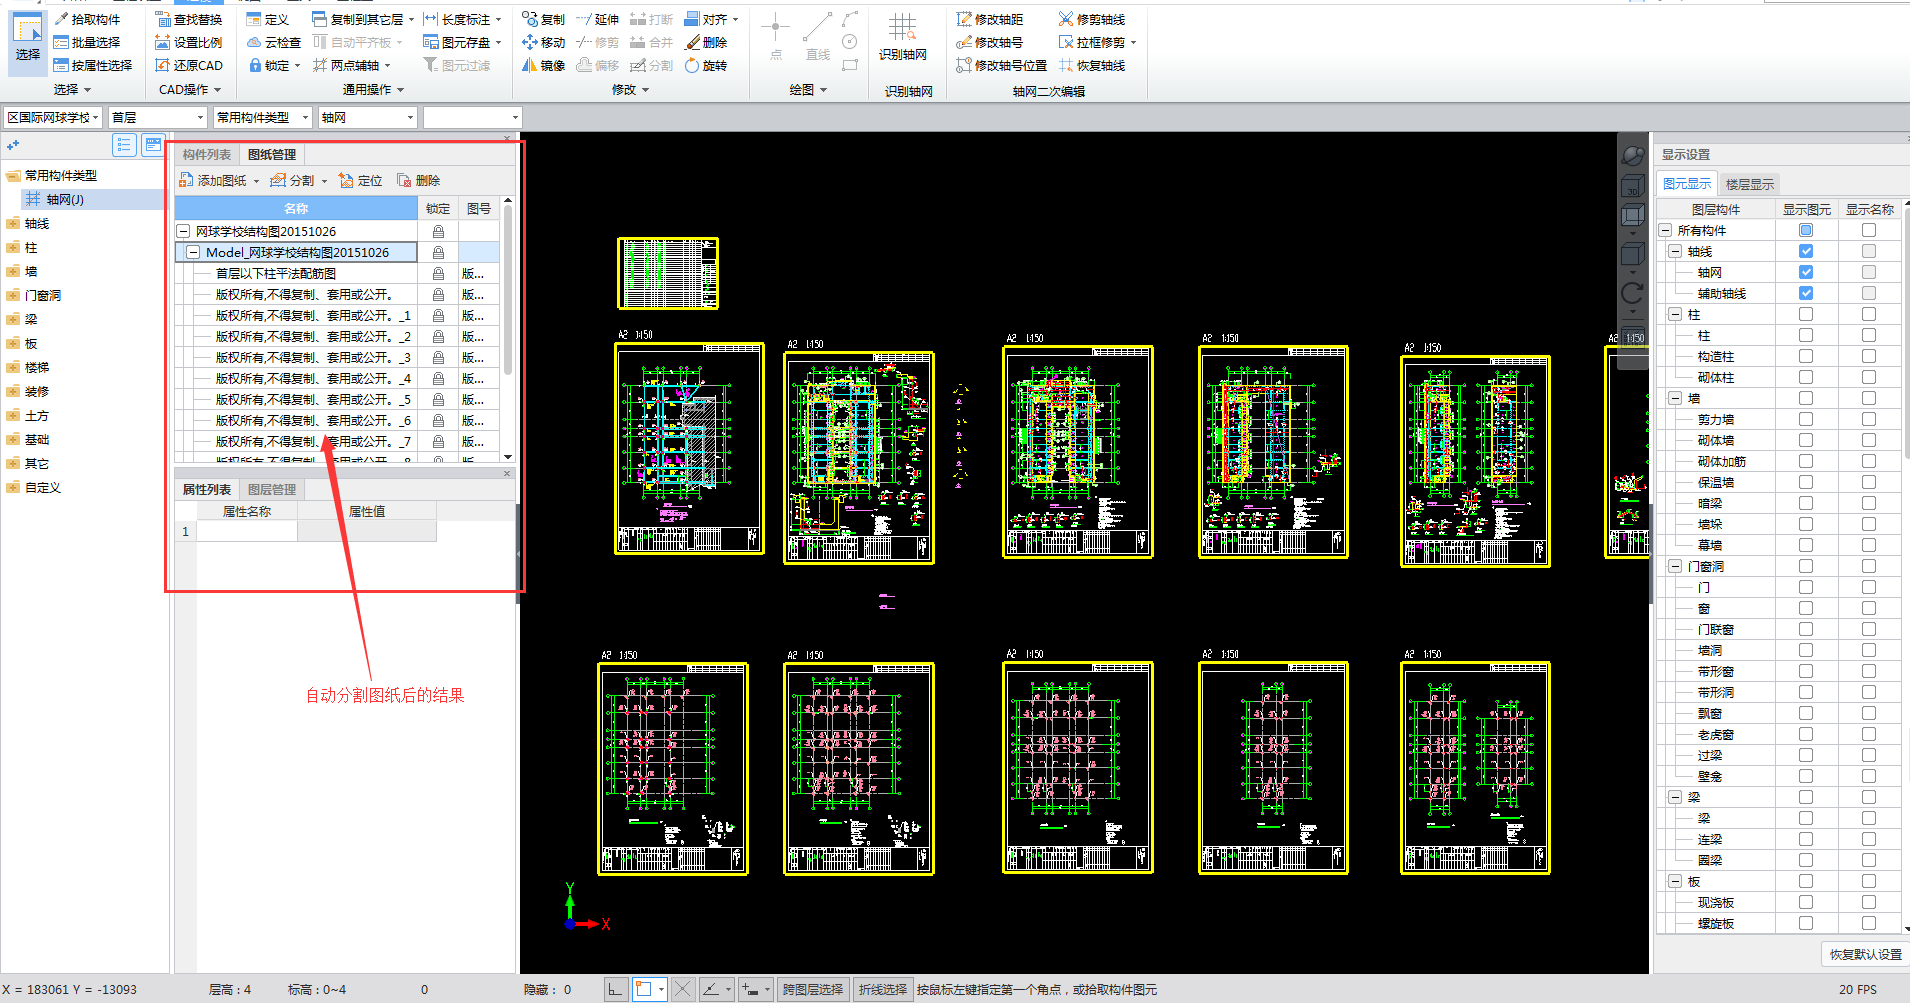Click 恢复轴线 restore axis tool
This screenshot has width=1910, height=1003.
click(1092, 65)
